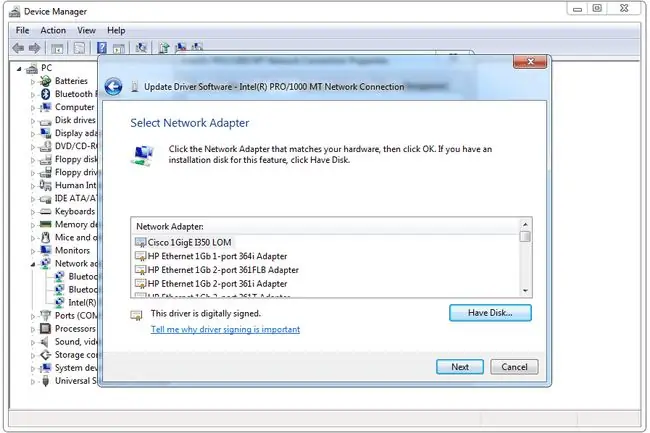Click the Universal Serial Bus icon
Image resolution: width=650 pixels, height=433 pixels.
pyautogui.click(x=46, y=381)
